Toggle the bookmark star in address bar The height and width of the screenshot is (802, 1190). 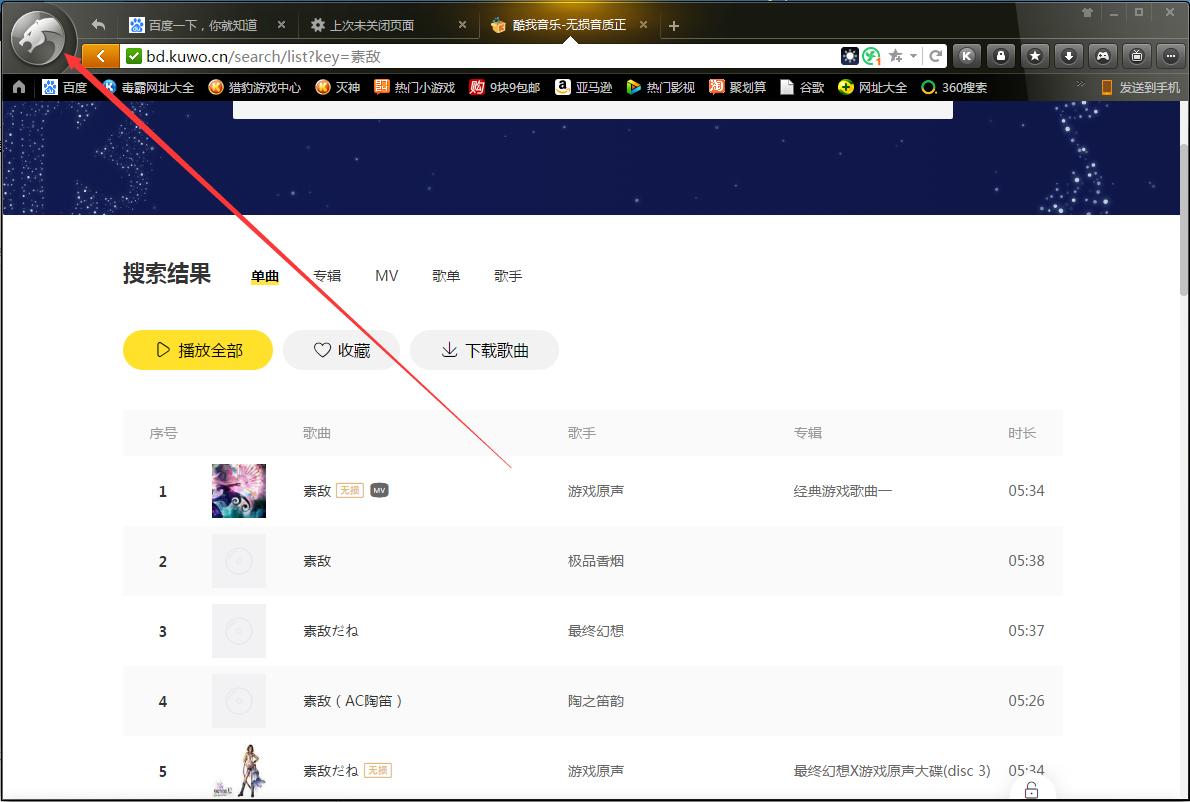tap(896, 56)
